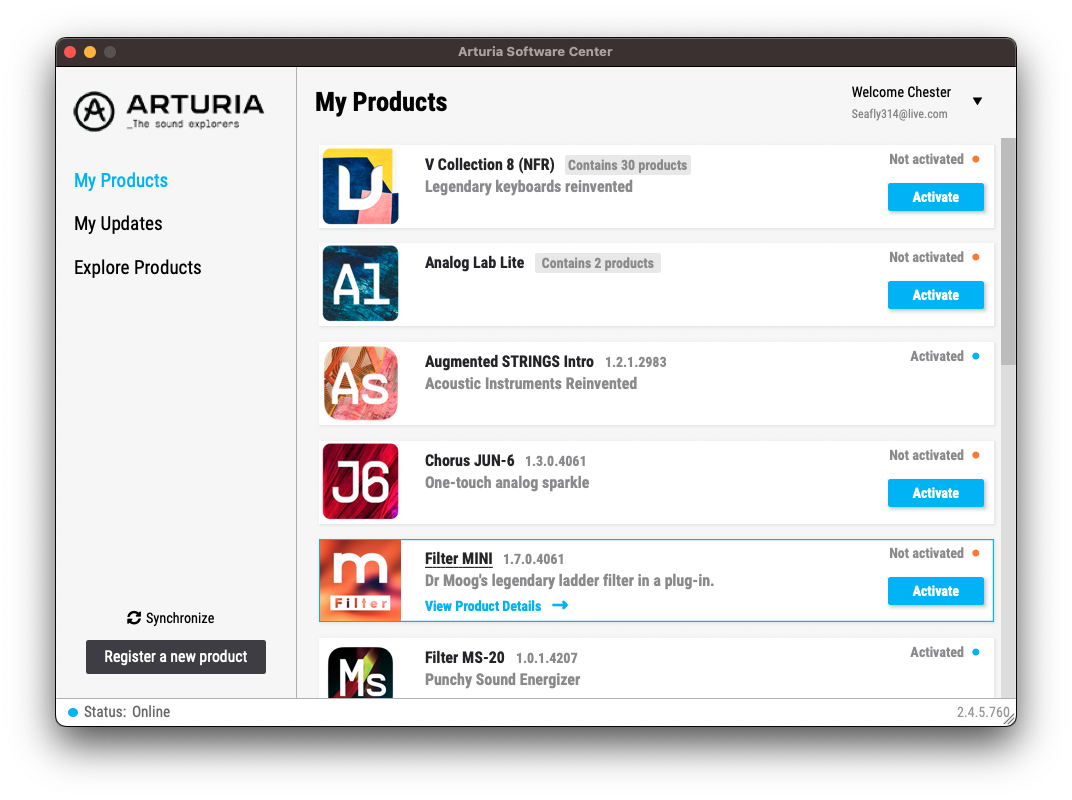Click the blue online status dot

pyautogui.click(x=73, y=712)
